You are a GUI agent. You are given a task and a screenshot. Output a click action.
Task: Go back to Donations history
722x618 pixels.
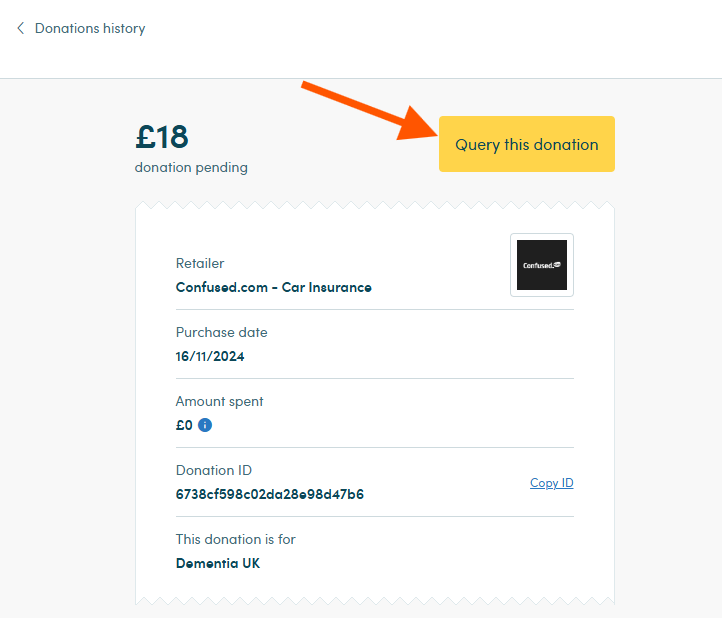pos(90,29)
